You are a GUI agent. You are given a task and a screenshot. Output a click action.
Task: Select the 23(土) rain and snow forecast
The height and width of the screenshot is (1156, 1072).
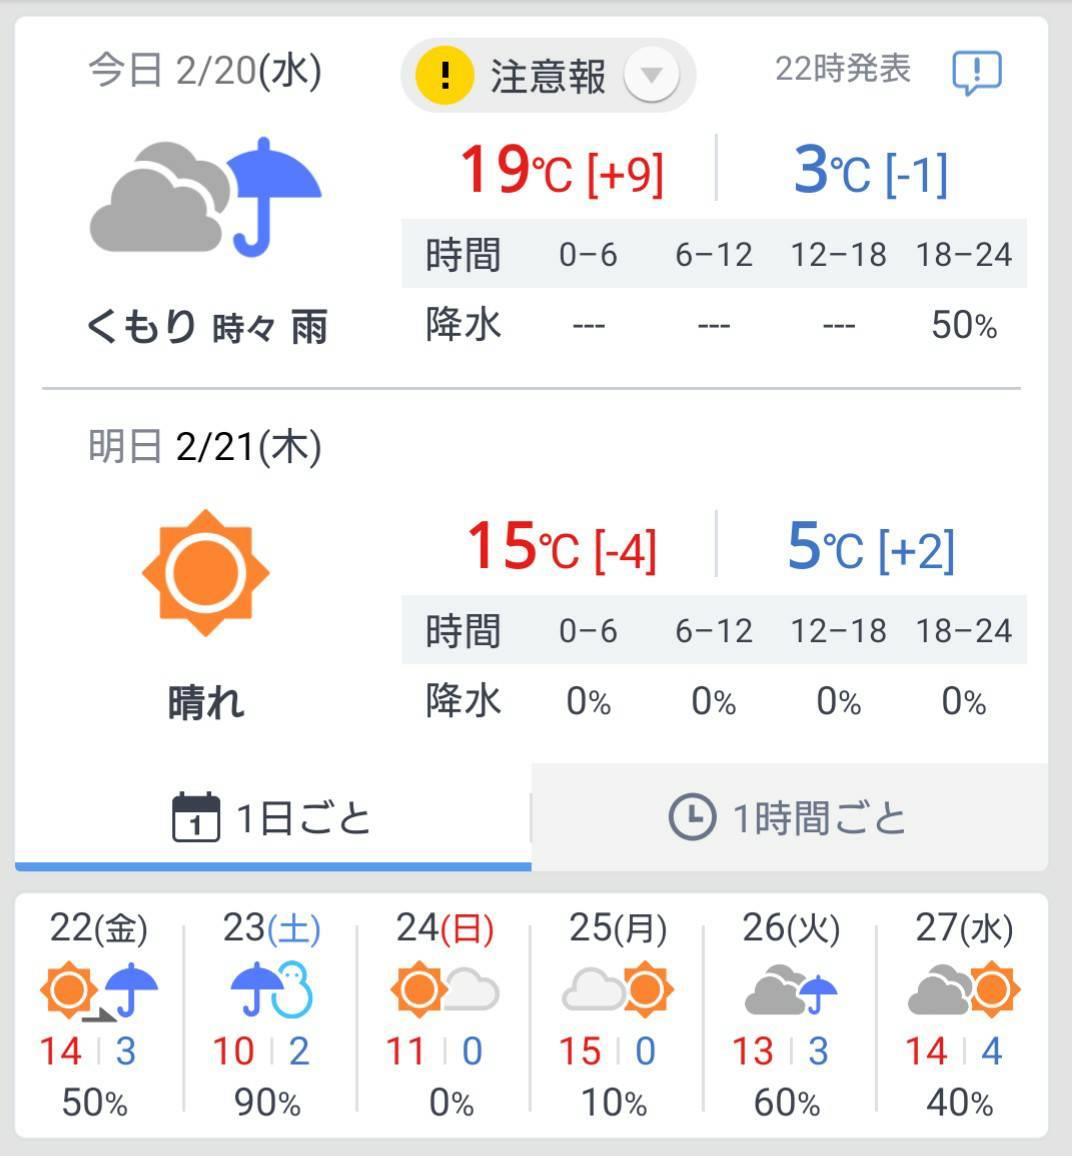[271, 1015]
